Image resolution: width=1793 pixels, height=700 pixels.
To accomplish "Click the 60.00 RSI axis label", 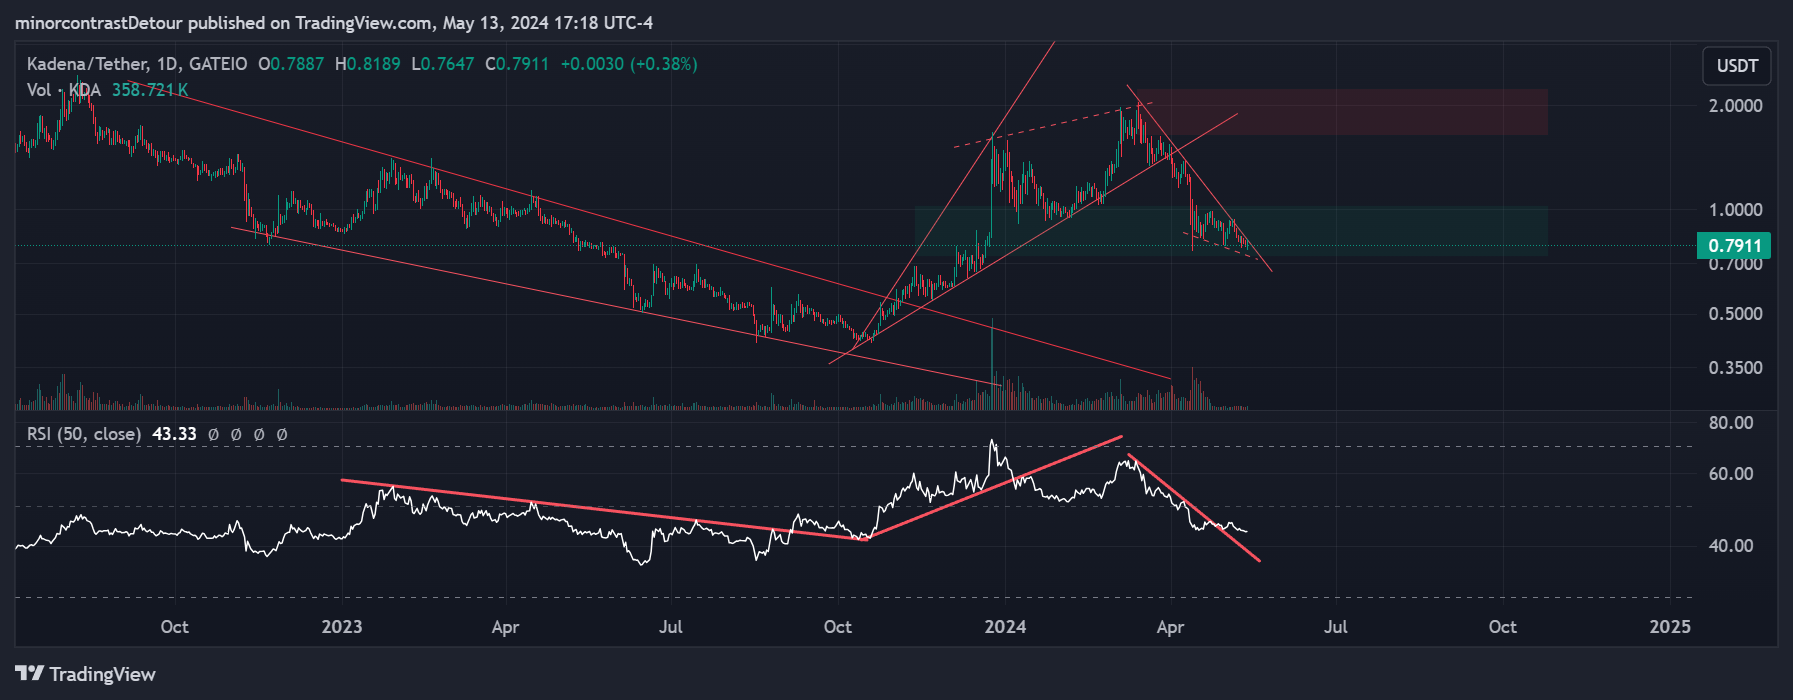I will pyautogui.click(x=1731, y=474).
